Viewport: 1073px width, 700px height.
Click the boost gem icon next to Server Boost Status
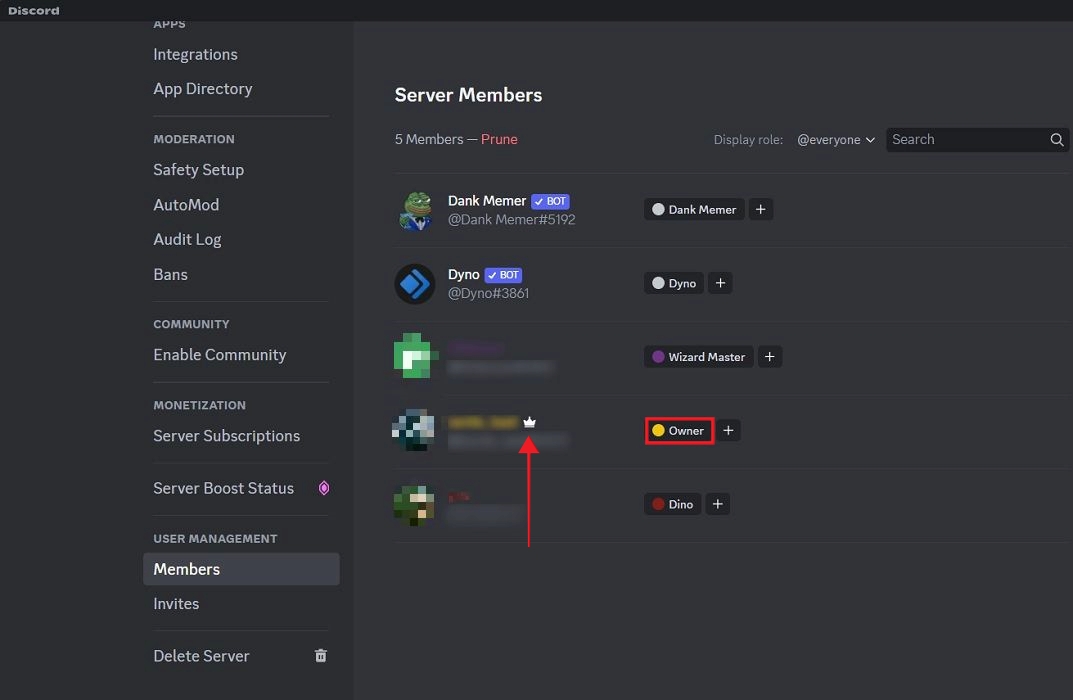point(322,488)
